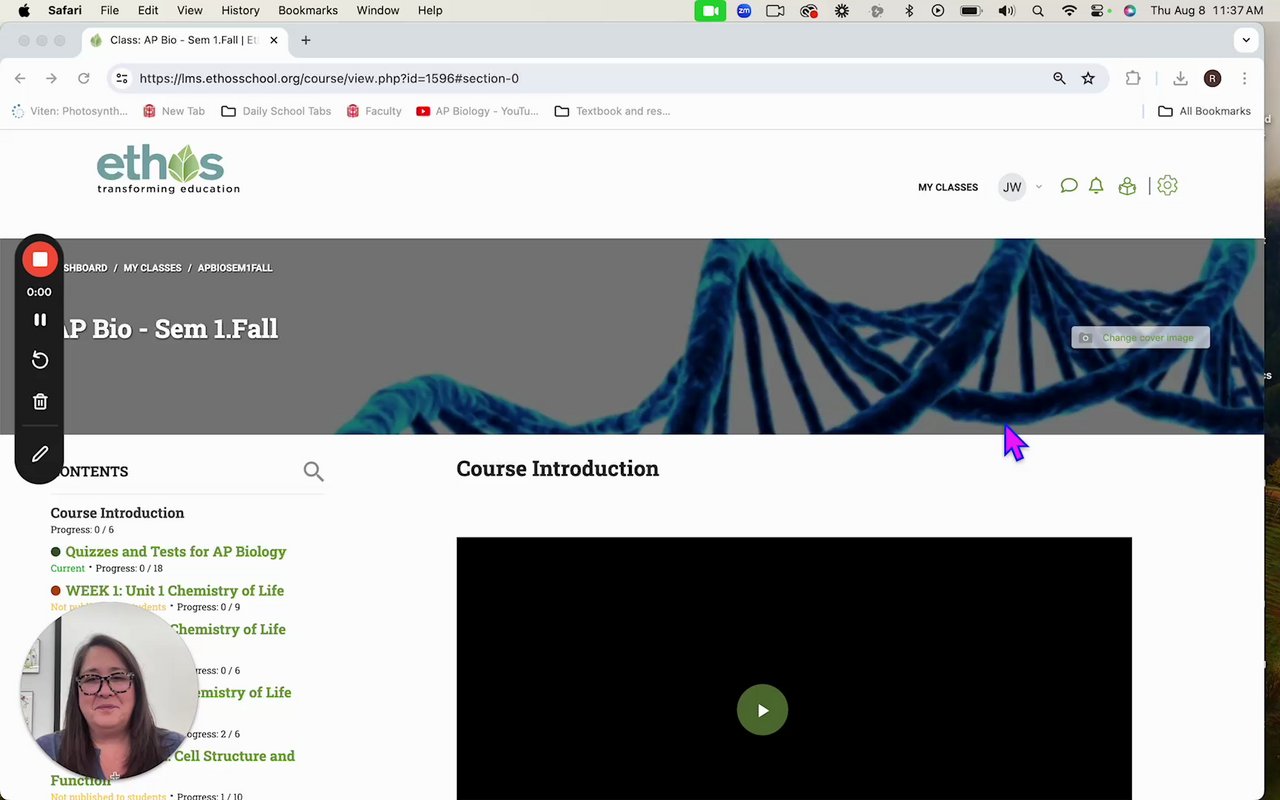Open the View menu

[x=189, y=10]
